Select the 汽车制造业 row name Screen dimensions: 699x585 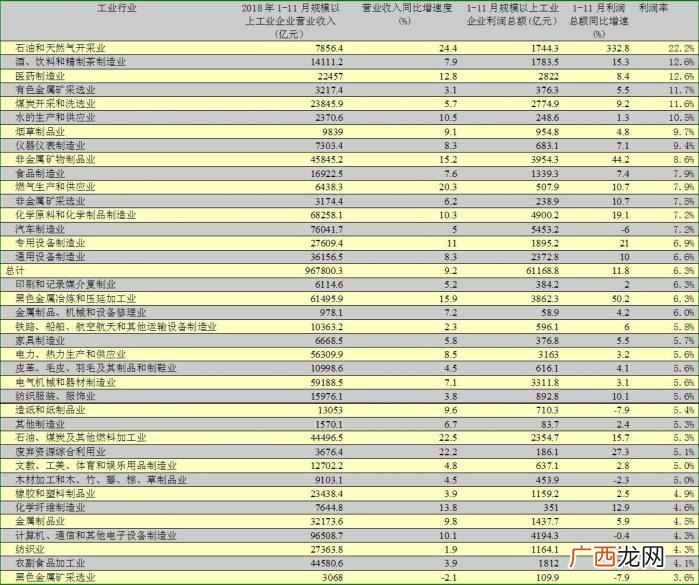point(40,230)
